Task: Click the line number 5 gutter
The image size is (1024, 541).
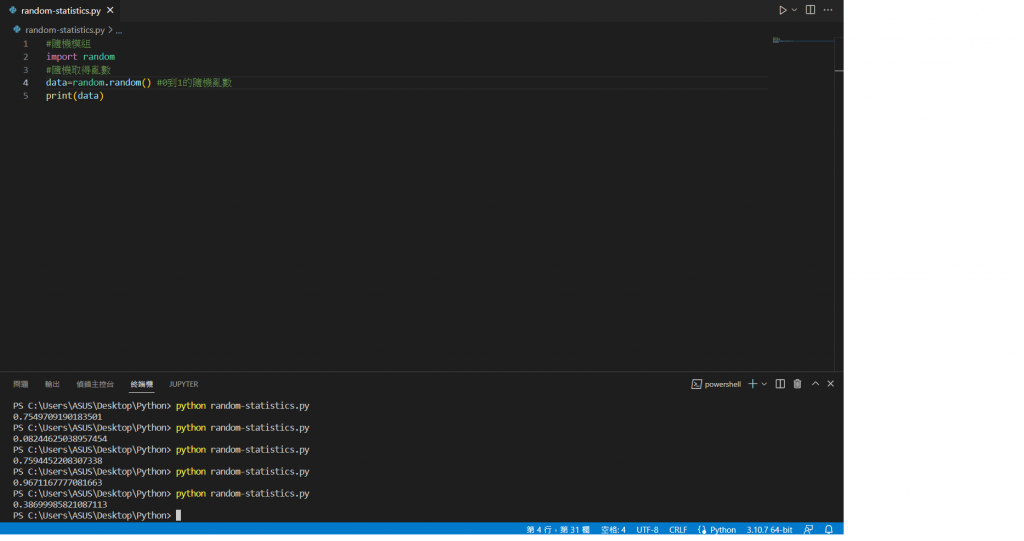Action: point(25,96)
